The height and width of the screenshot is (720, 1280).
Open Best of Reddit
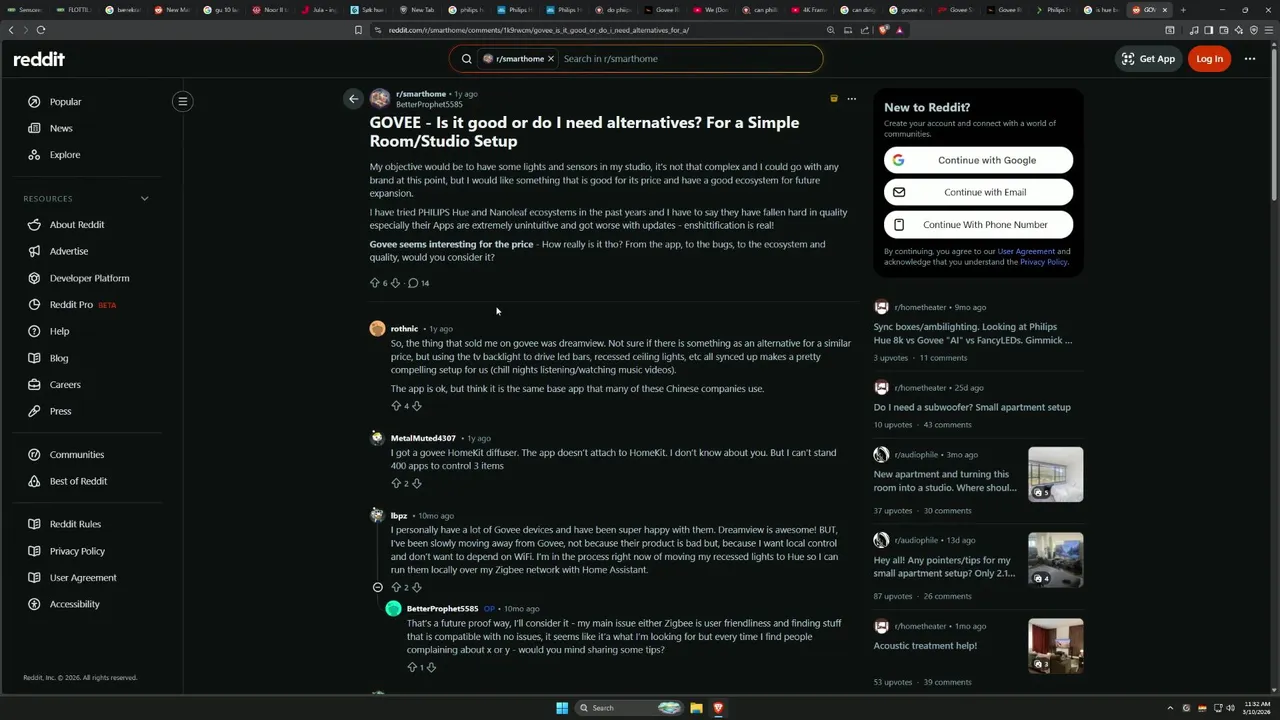[78, 481]
